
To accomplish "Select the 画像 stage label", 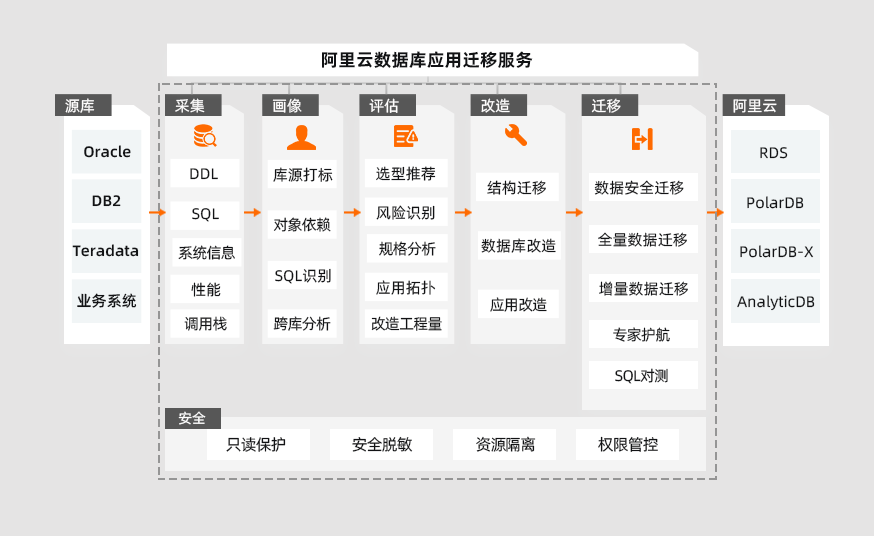I will click(290, 105).
